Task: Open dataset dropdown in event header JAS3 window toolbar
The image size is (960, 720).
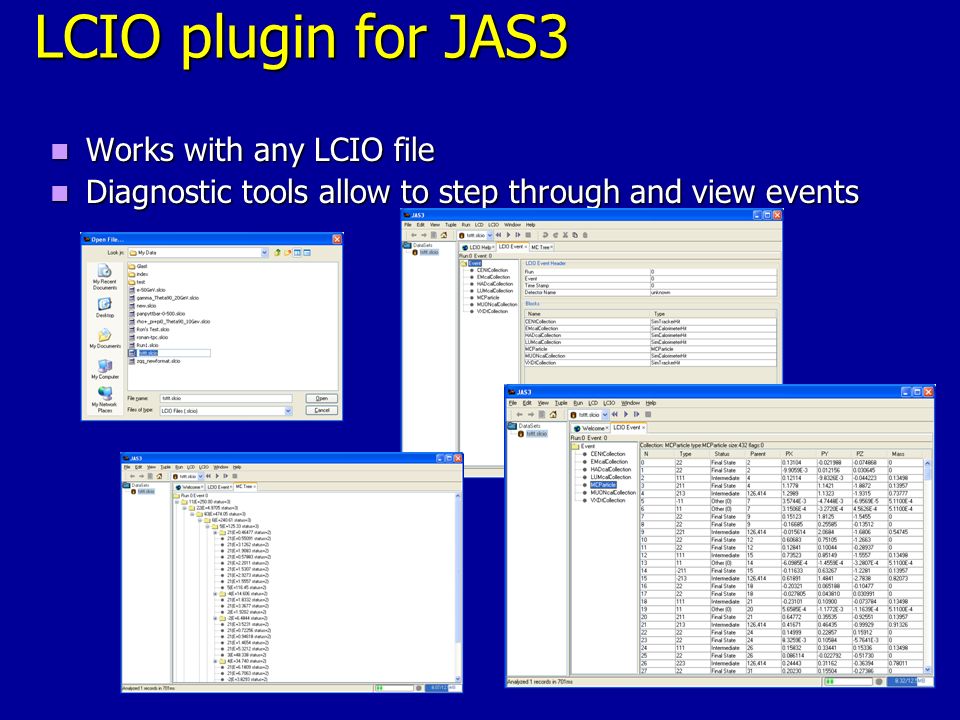Action: 490,235
